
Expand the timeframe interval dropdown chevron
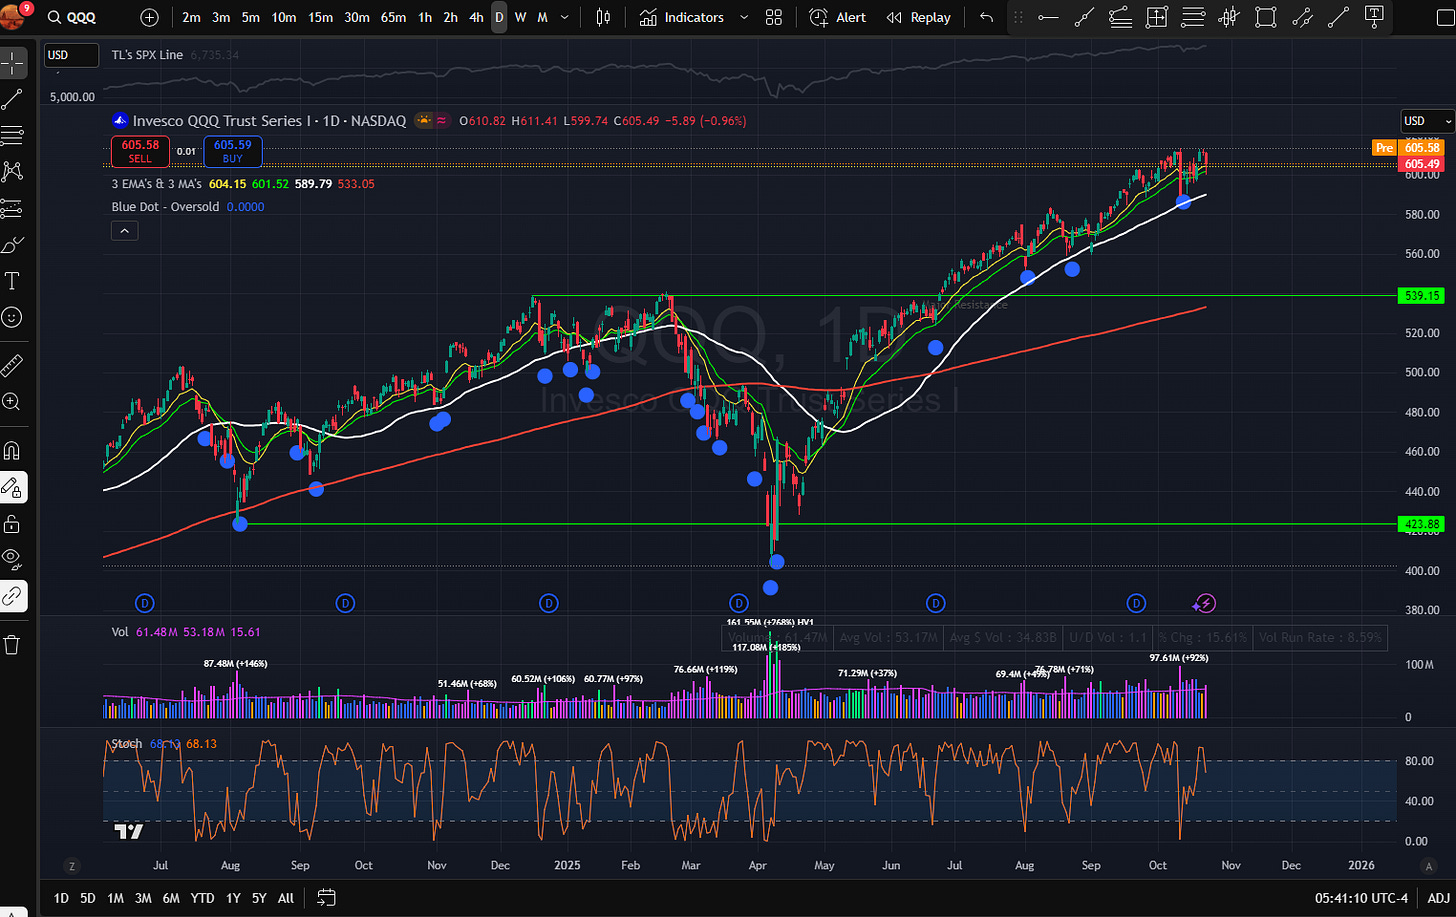pyautogui.click(x=565, y=17)
